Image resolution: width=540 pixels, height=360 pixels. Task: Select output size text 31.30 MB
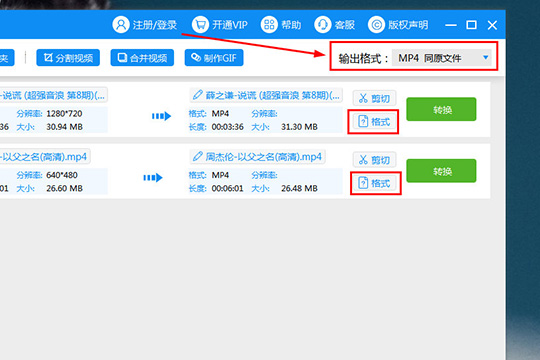click(x=299, y=127)
